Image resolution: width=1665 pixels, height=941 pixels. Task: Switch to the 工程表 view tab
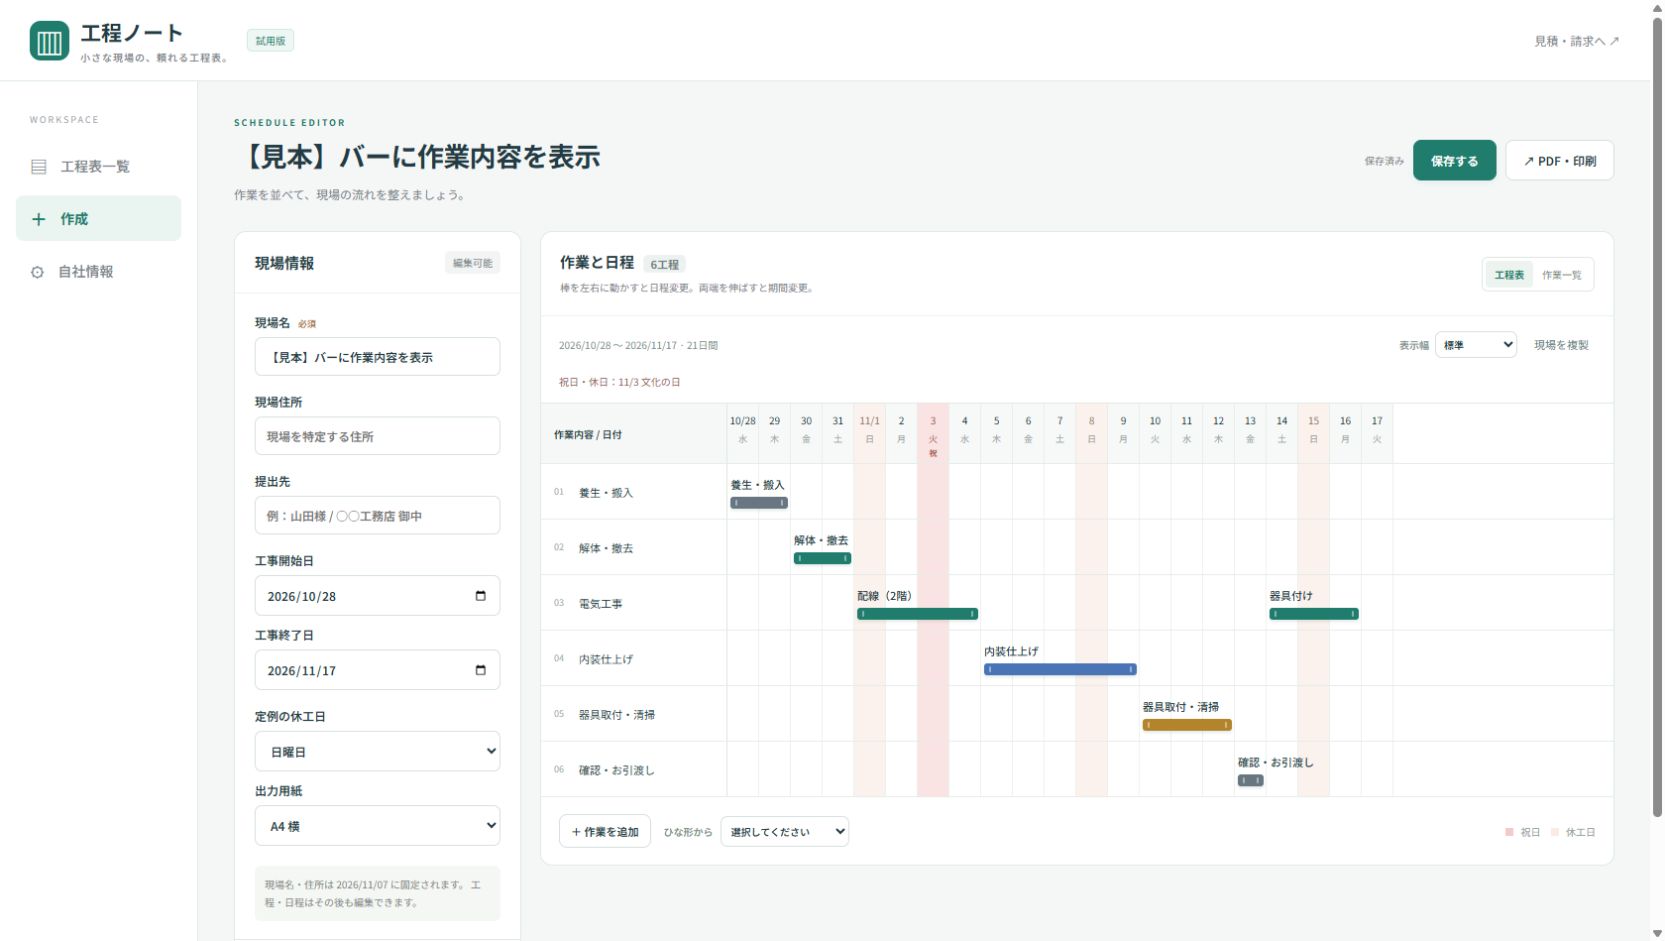pos(1509,275)
